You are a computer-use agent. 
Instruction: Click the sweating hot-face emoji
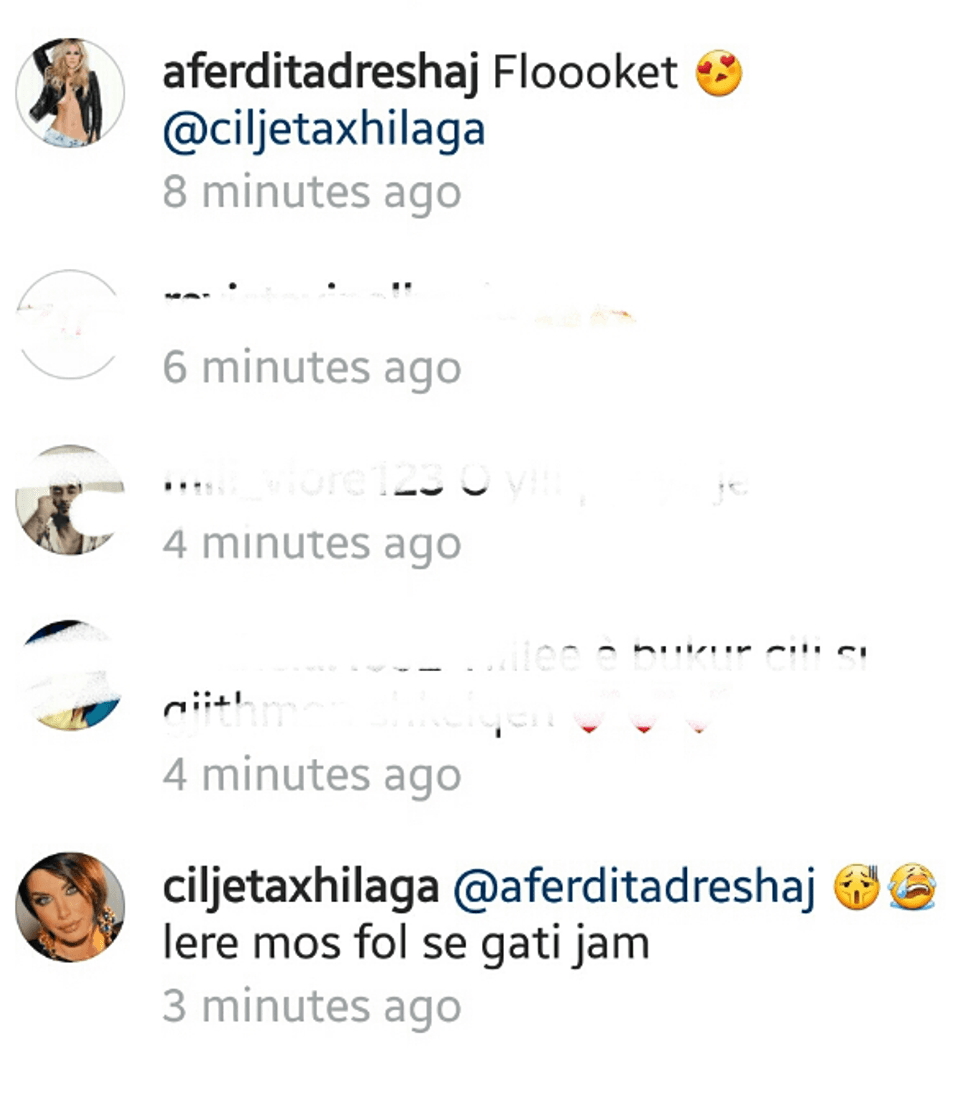(x=857, y=887)
